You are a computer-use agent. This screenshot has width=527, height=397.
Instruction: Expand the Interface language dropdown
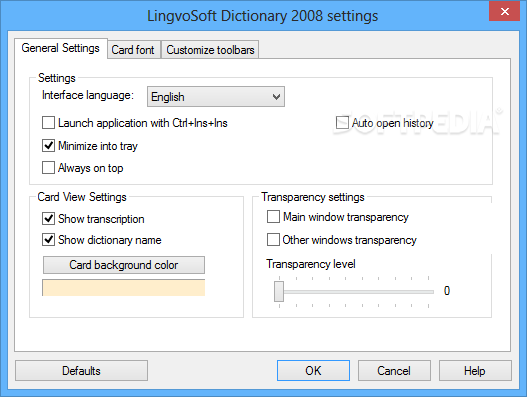point(216,97)
